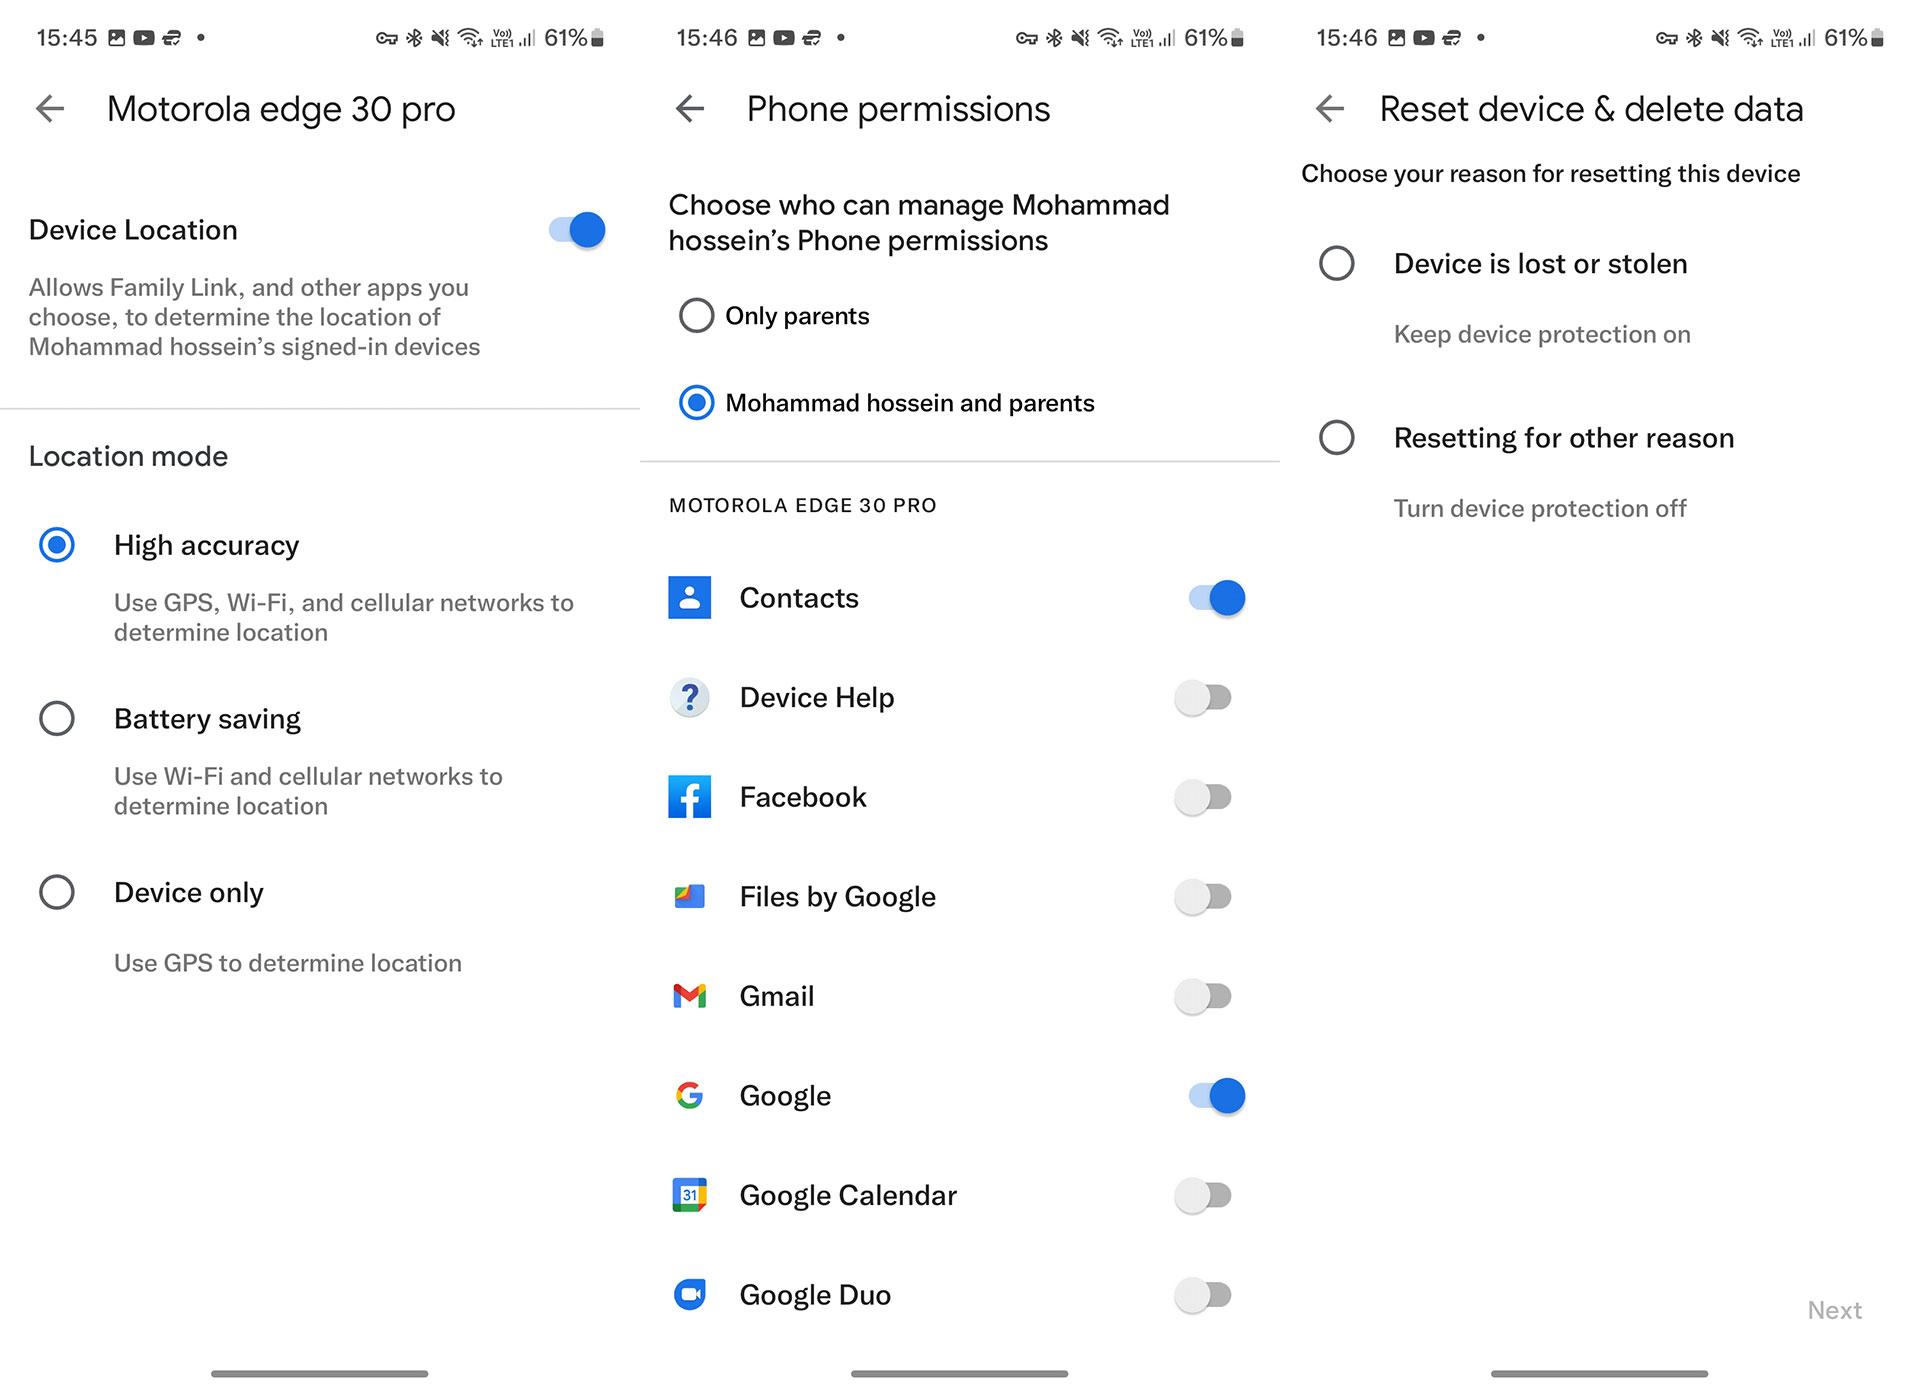Disable the Contacts permission toggle
This screenshot has width=1920, height=1387.
tap(1217, 598)
